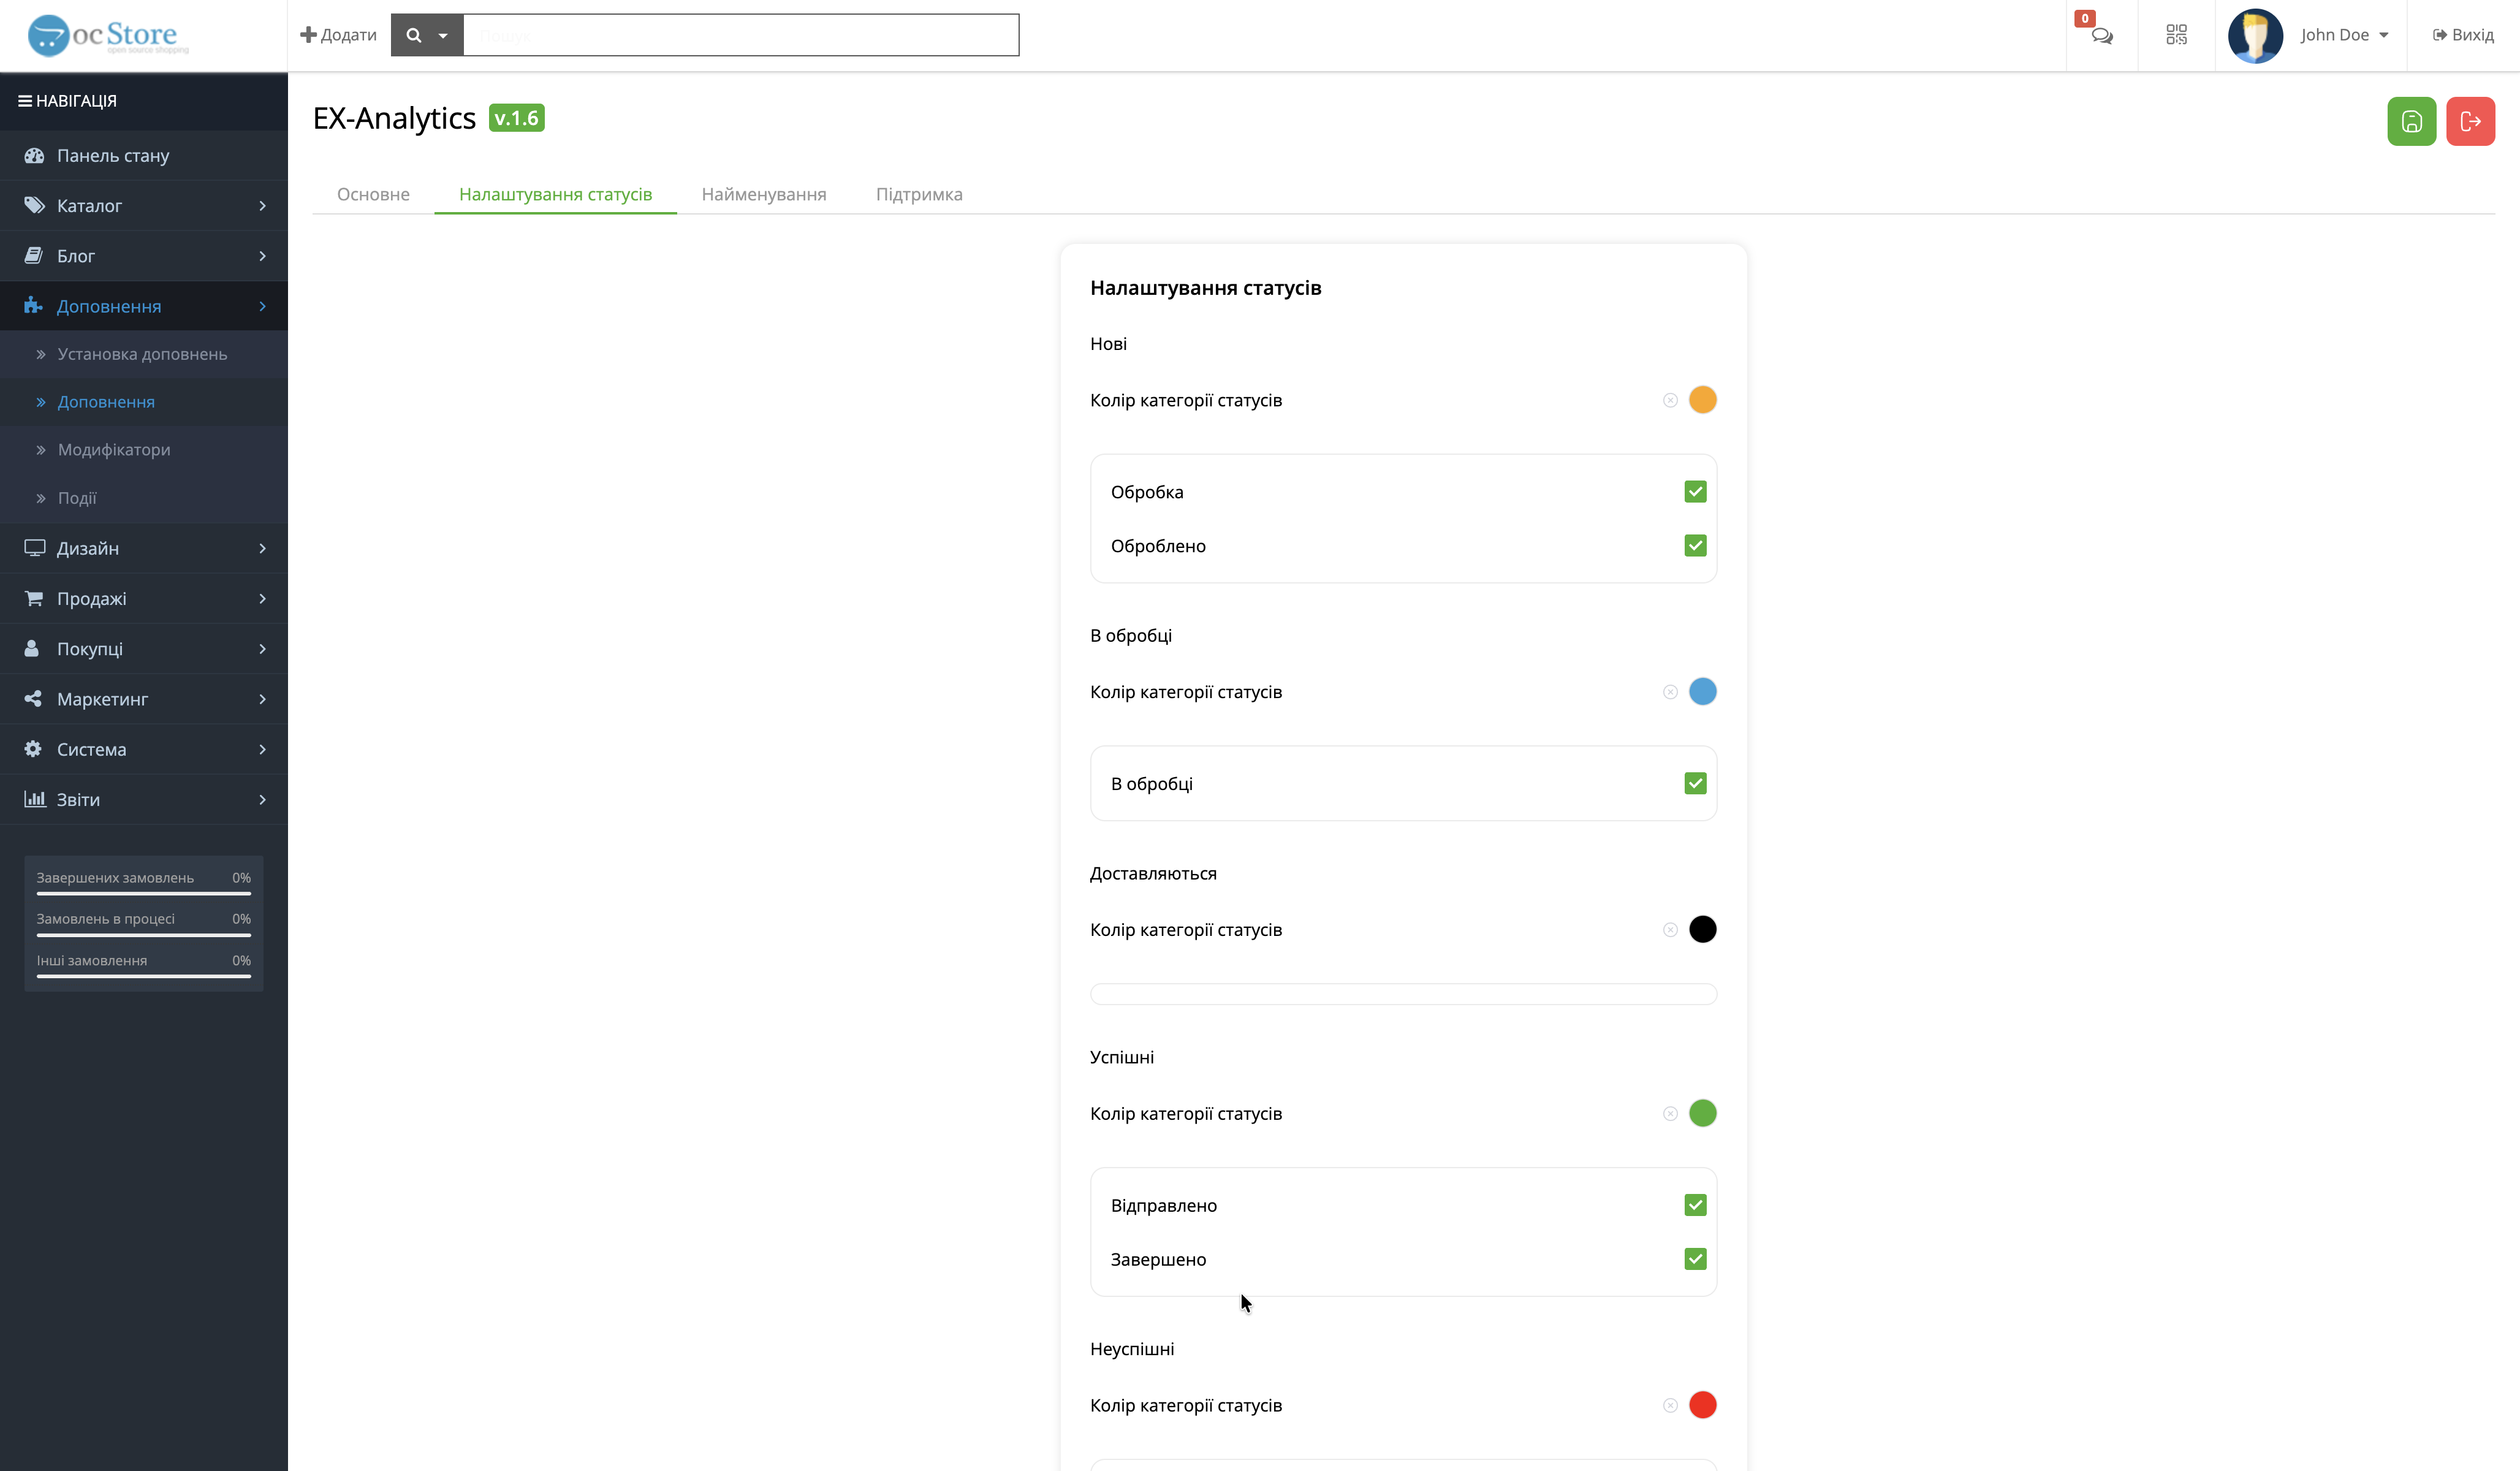Uncheck the Завершено status checkbox

coord(1694,1258)
